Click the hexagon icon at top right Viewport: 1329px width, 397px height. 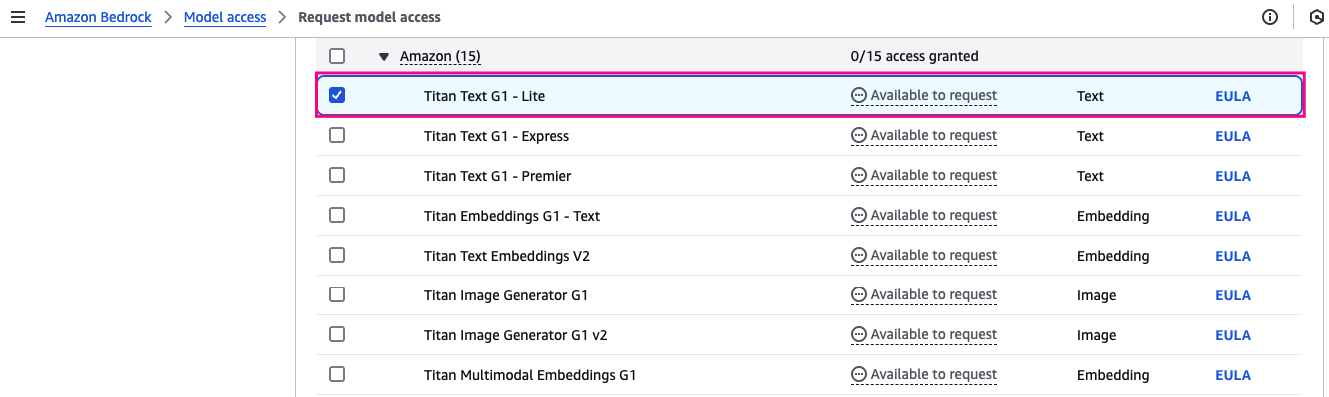1316,17
